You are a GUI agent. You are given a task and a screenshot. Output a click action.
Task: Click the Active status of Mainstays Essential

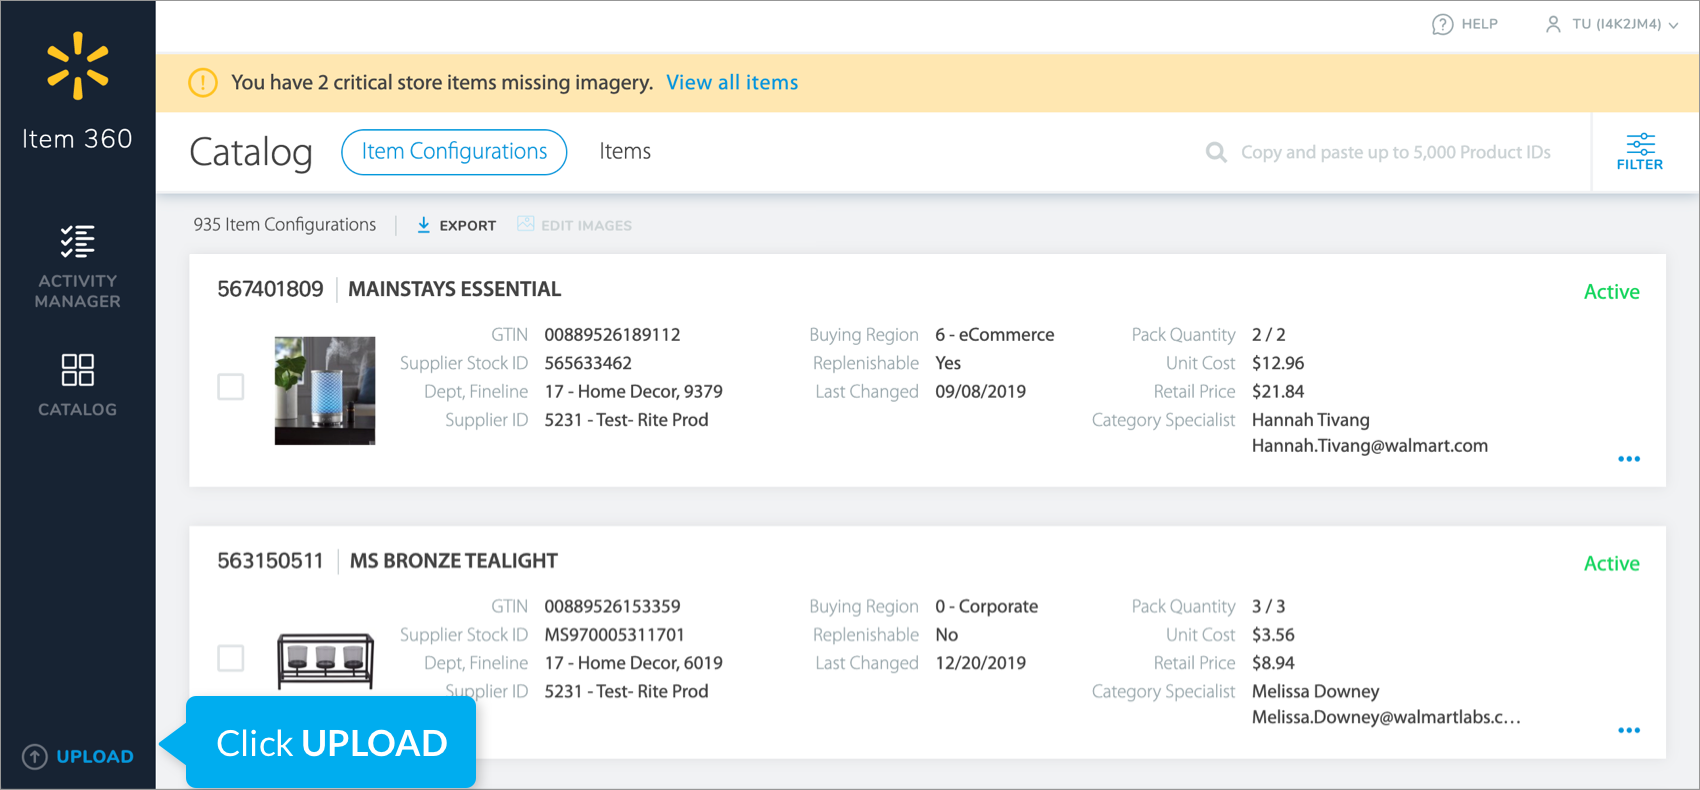[x=1612, y=292]
